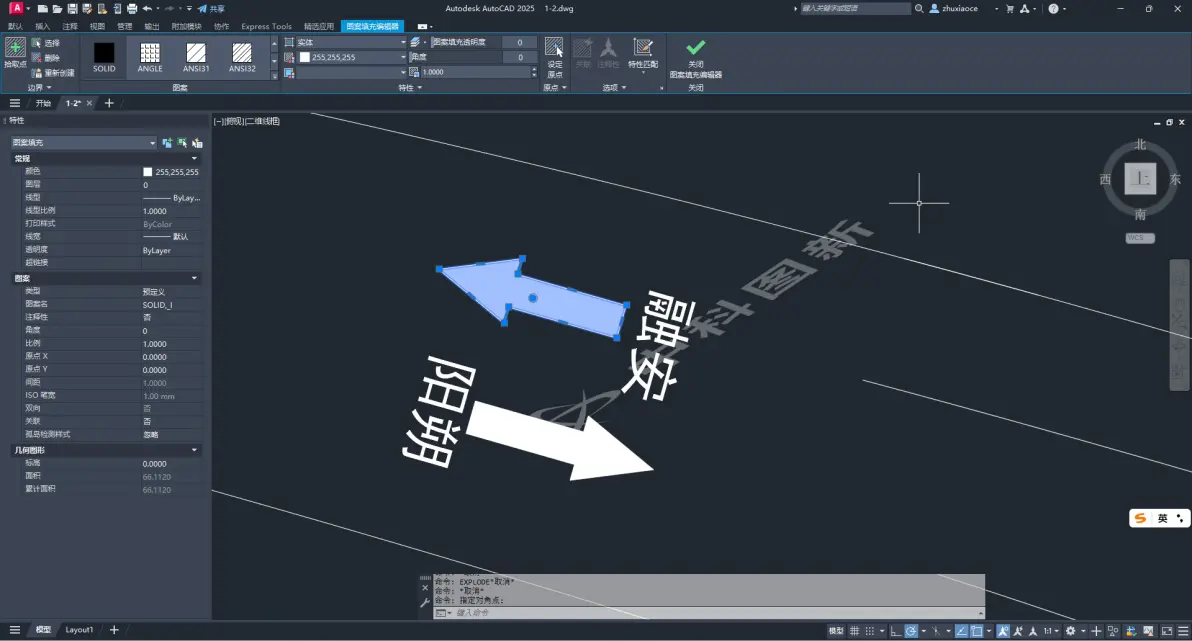1192x641 pixels.
Task: Click 重新创建 recreate boundary button
Action: [x=52, y=72]
